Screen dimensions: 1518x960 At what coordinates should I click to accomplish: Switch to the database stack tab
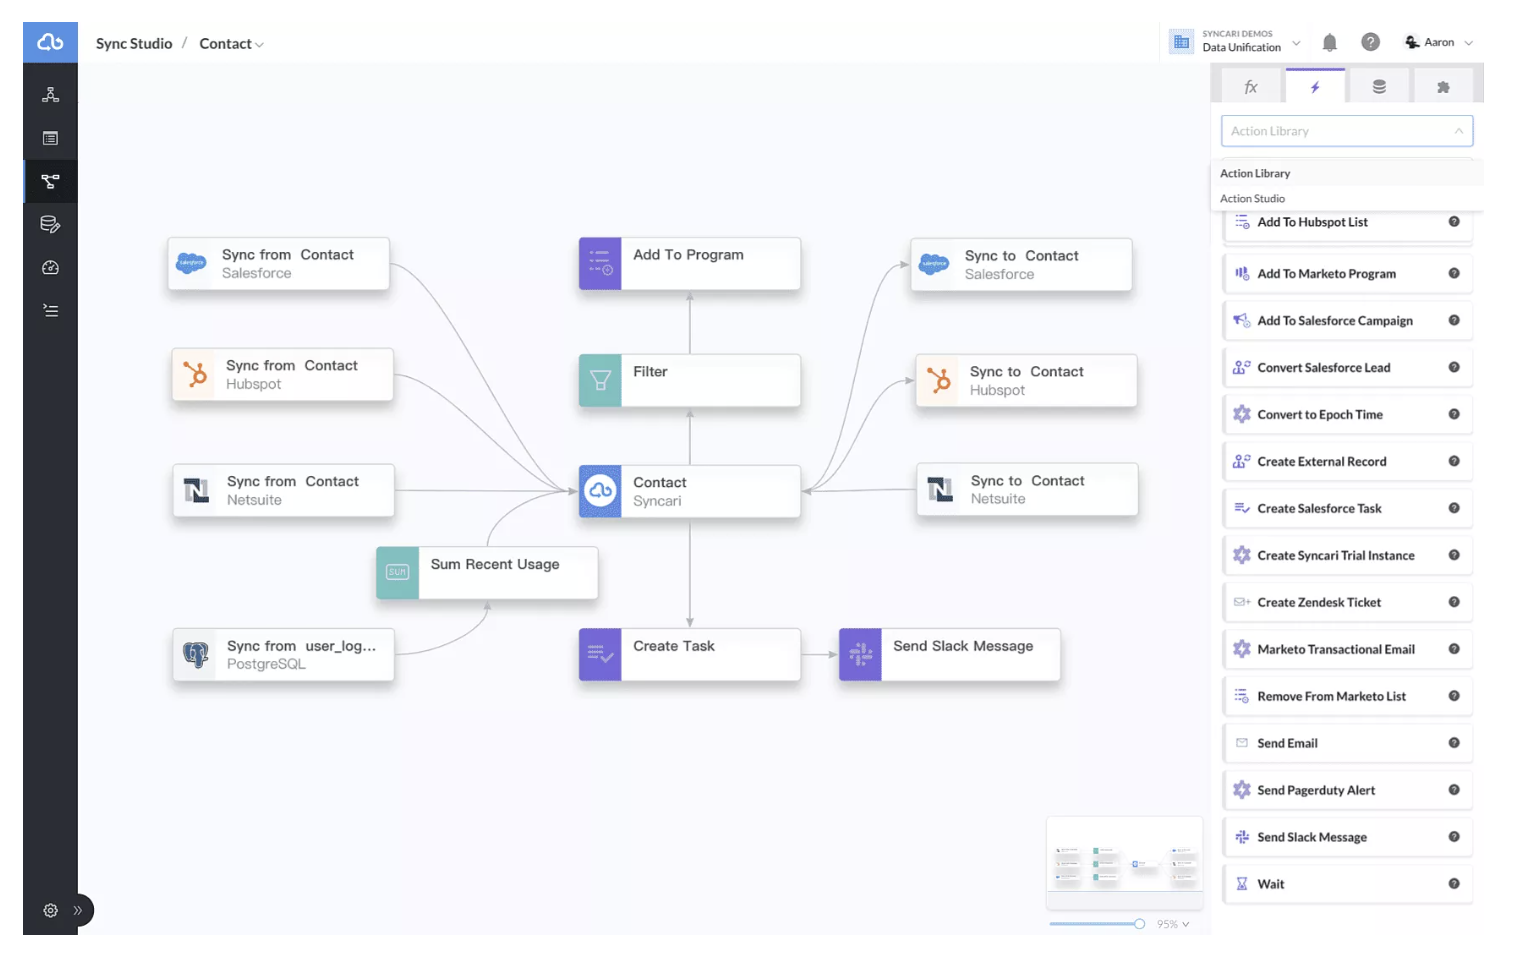[1379, 87]
